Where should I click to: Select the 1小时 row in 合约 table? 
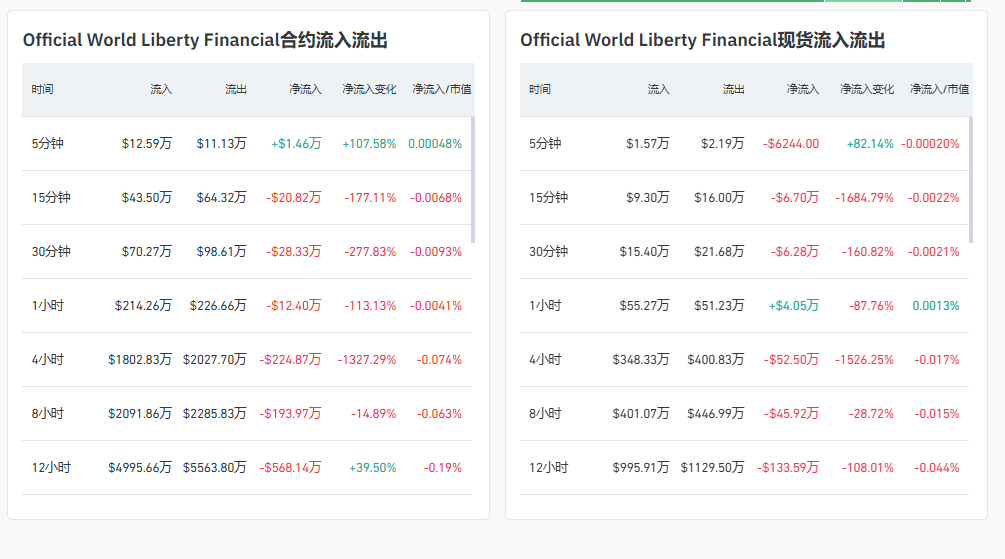coord(47,306)
